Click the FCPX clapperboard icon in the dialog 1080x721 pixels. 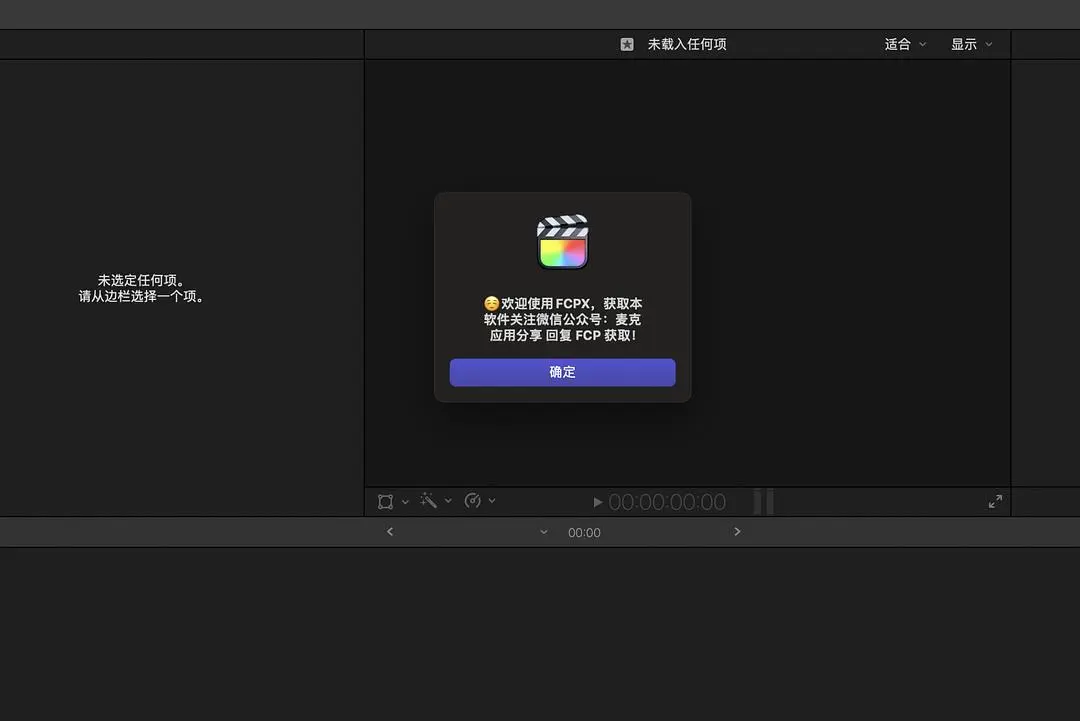(562, 240)
